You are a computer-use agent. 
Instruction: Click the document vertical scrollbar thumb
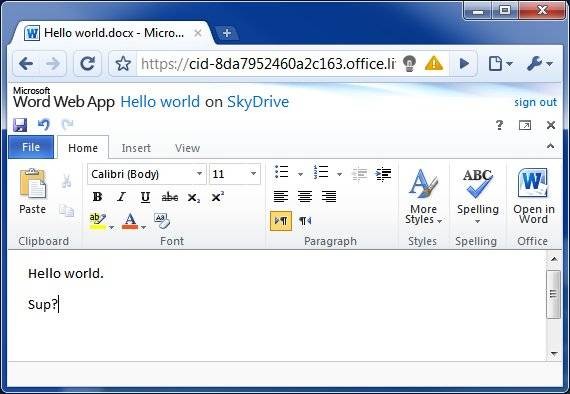[553, 294]
